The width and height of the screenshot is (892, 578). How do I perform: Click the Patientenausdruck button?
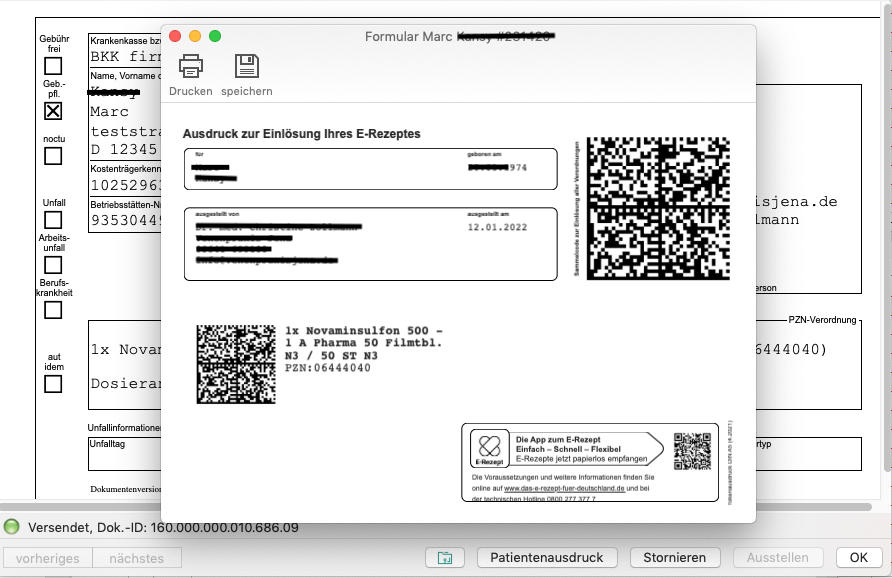point(547,558)
